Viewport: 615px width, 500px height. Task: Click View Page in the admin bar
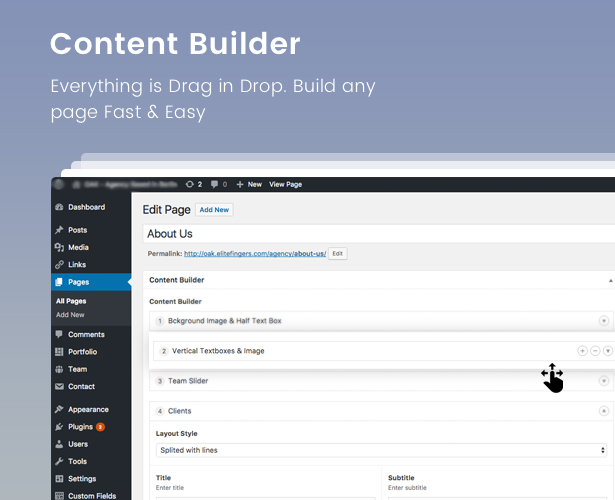coord(286,184)
